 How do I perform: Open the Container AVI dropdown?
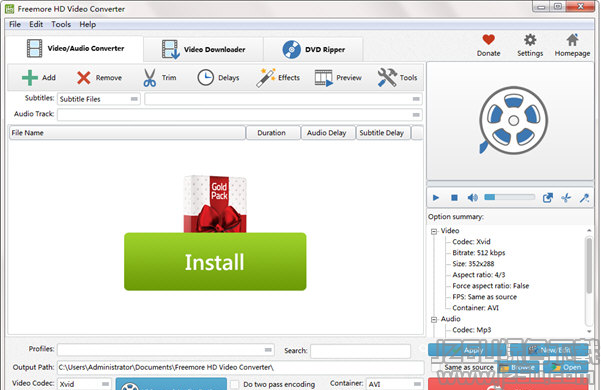[394, 384]
